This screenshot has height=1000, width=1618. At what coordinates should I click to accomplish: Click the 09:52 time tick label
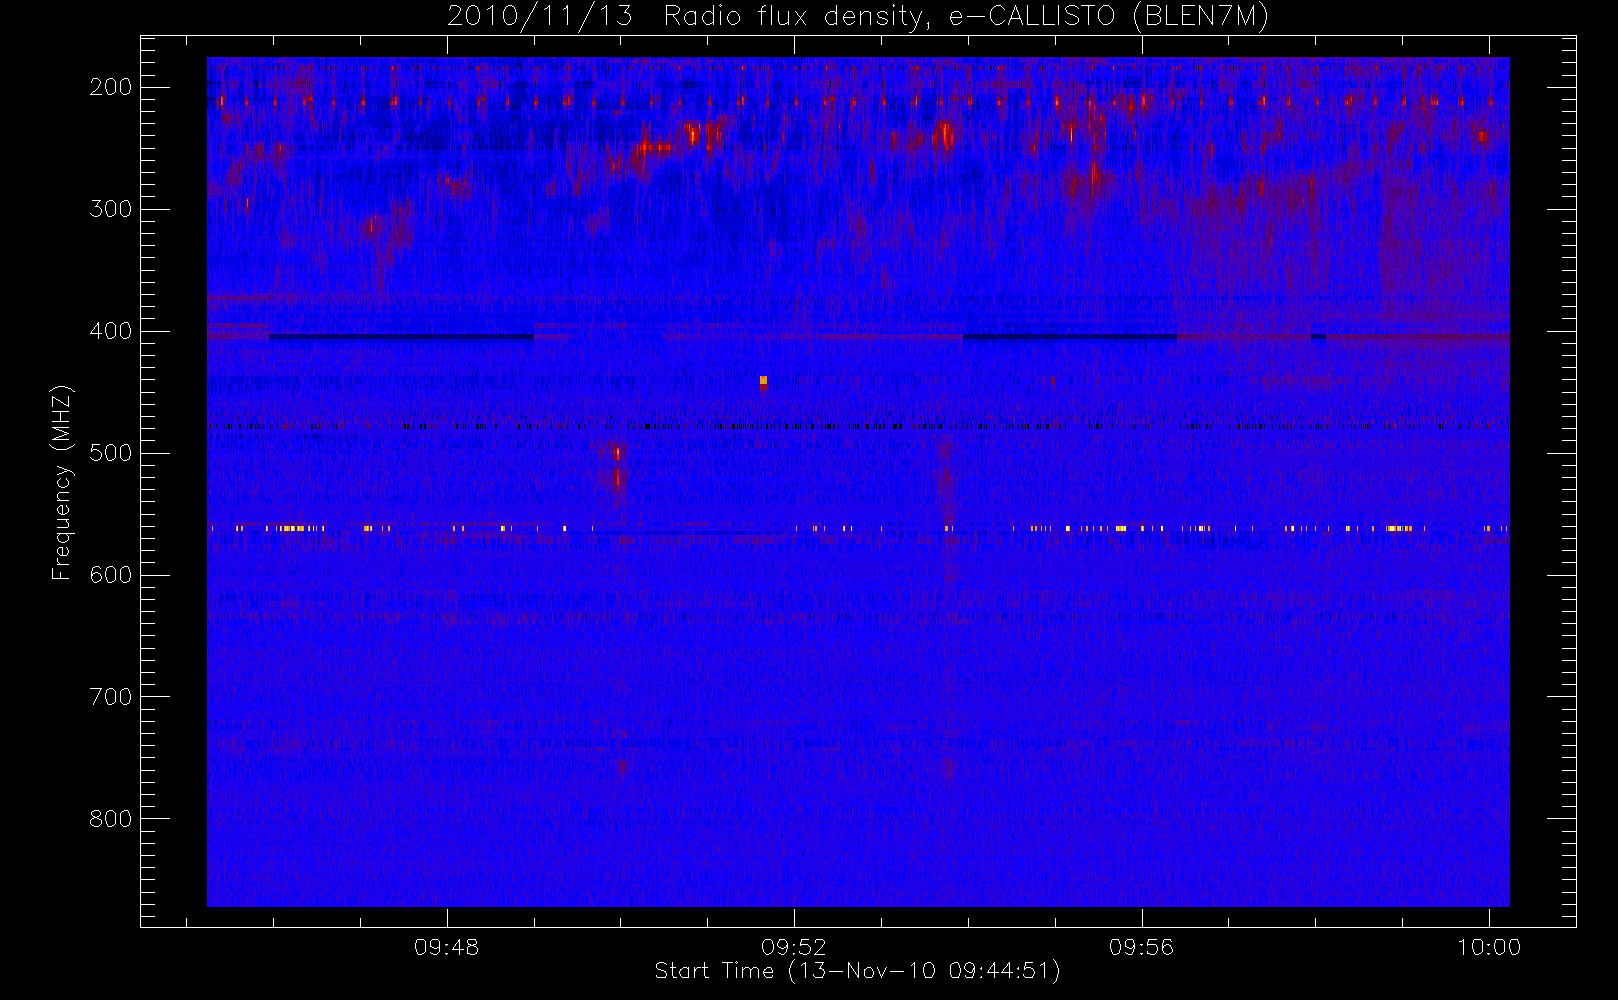[x=794, y=947]
